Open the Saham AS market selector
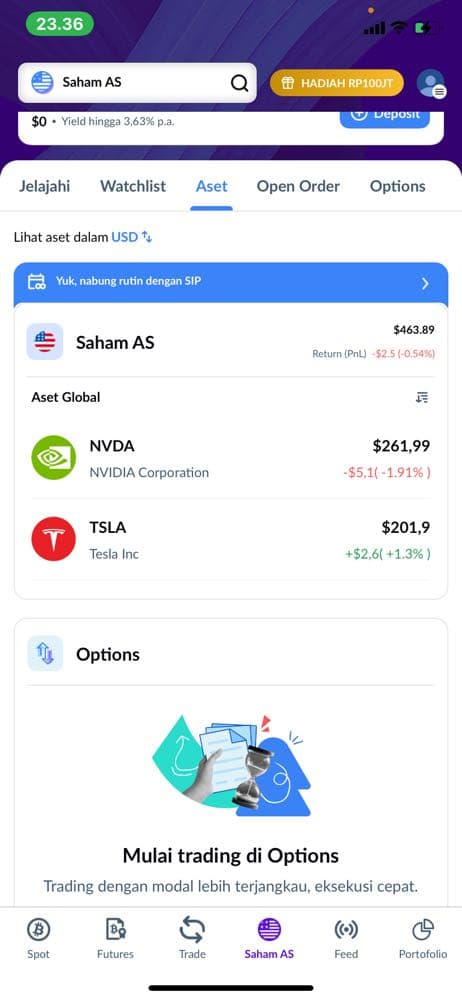This screenshot has height=1000, width=462. point(137,83)
